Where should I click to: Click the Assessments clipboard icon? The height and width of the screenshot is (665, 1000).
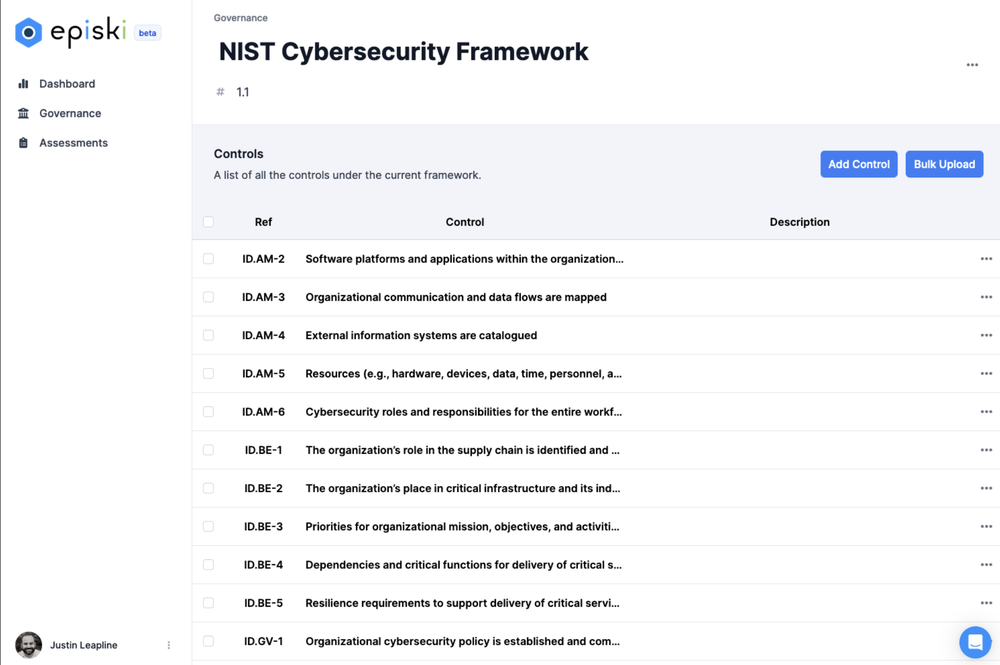23,143
